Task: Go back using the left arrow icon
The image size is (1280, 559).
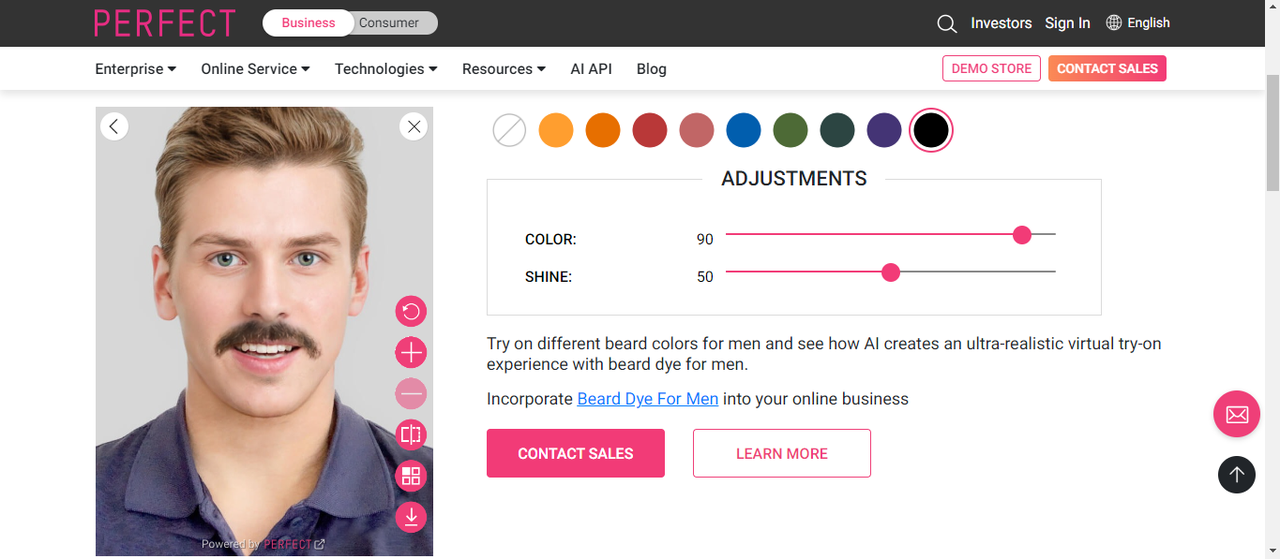Action: 114,126
